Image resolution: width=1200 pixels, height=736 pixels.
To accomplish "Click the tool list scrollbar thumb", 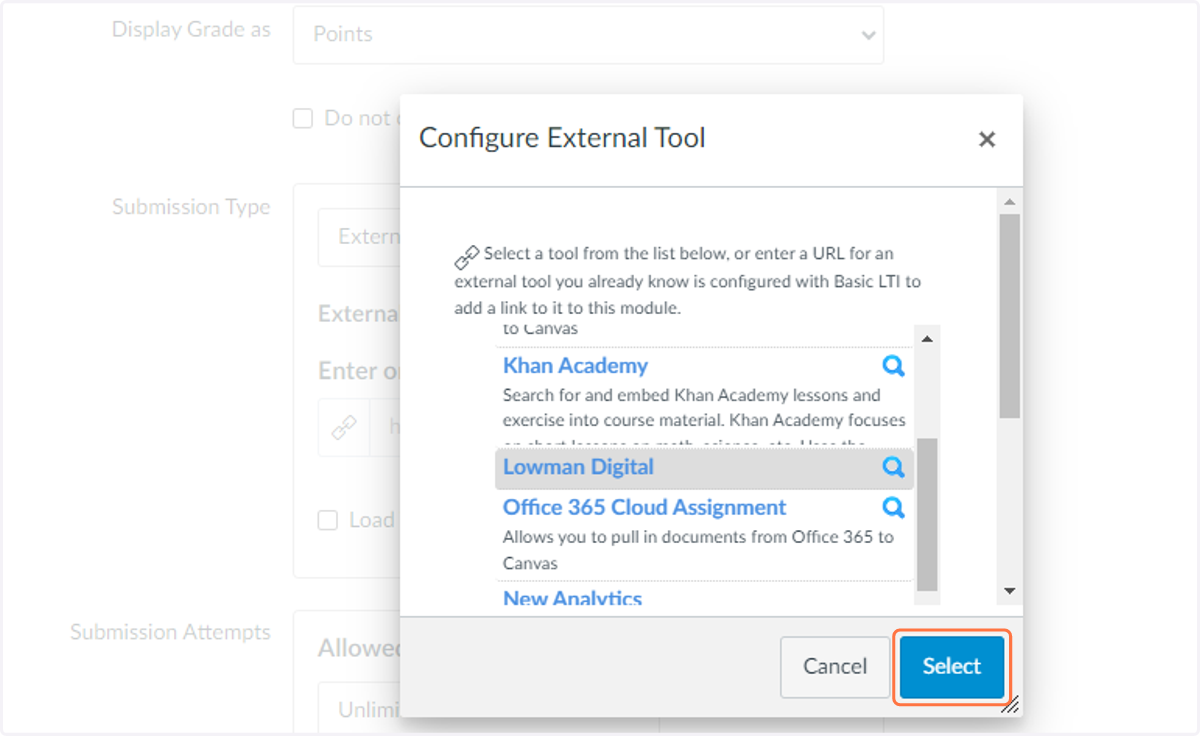I will coord(927,513).
